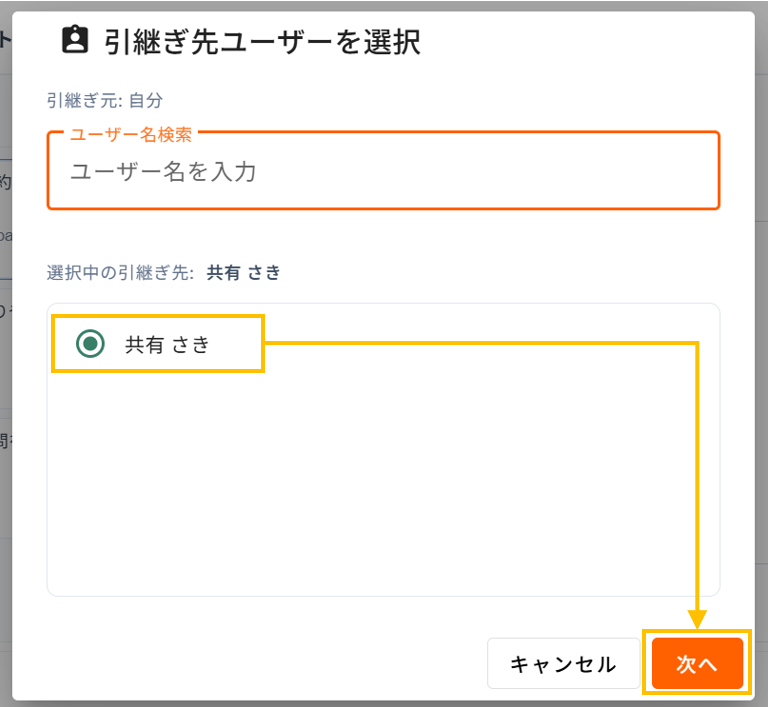Viewport: 768px width, 707px height.
Task: Click the right end of the user search box
Action: click(x=686, y=171)
